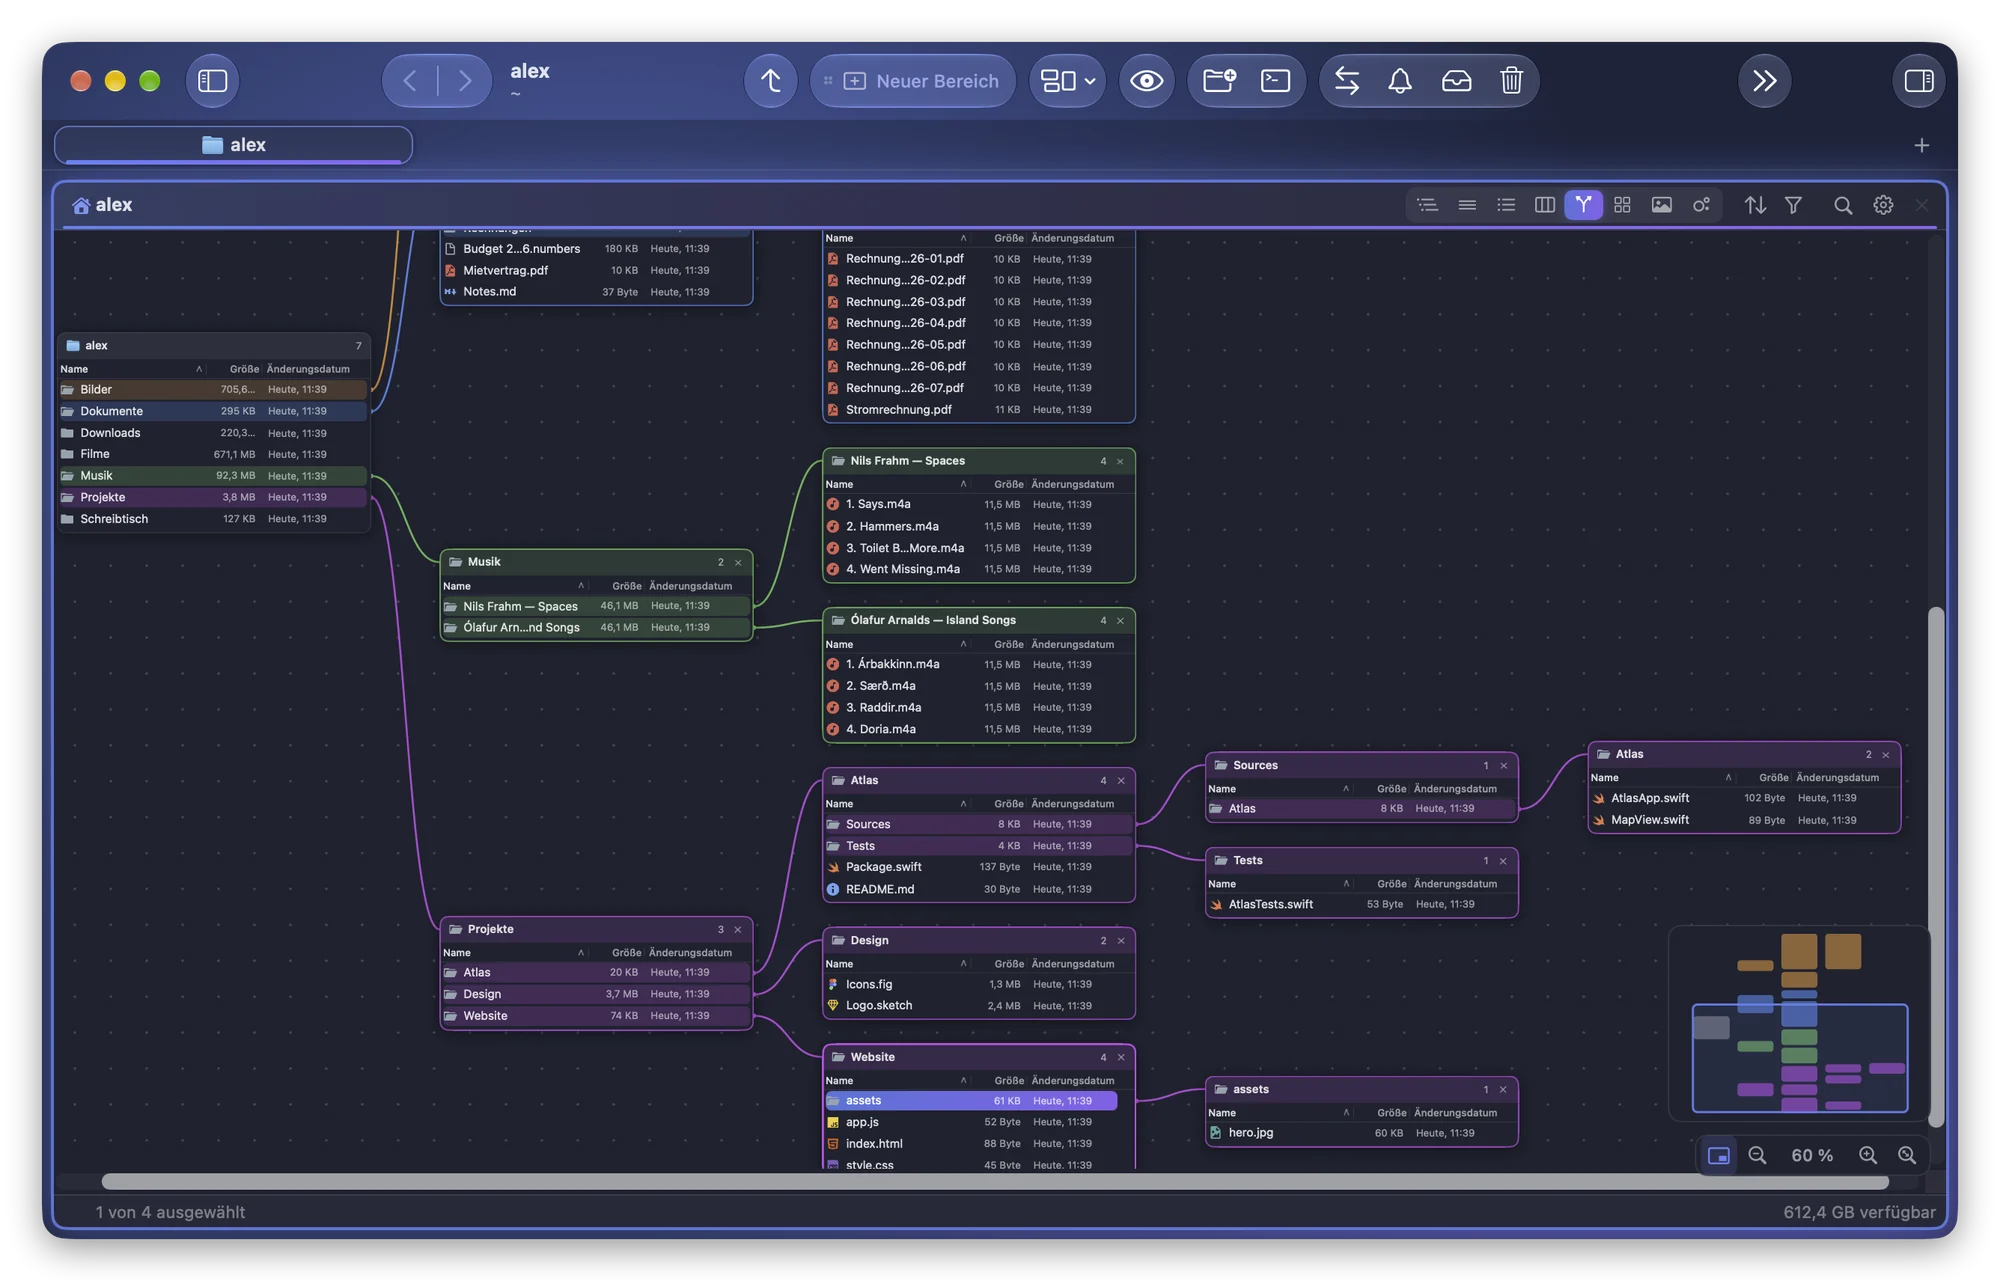The width and height of the screenshot is (2000, 1281).
Task: Click the alex home breadcrumb
Action: point(102,205)
